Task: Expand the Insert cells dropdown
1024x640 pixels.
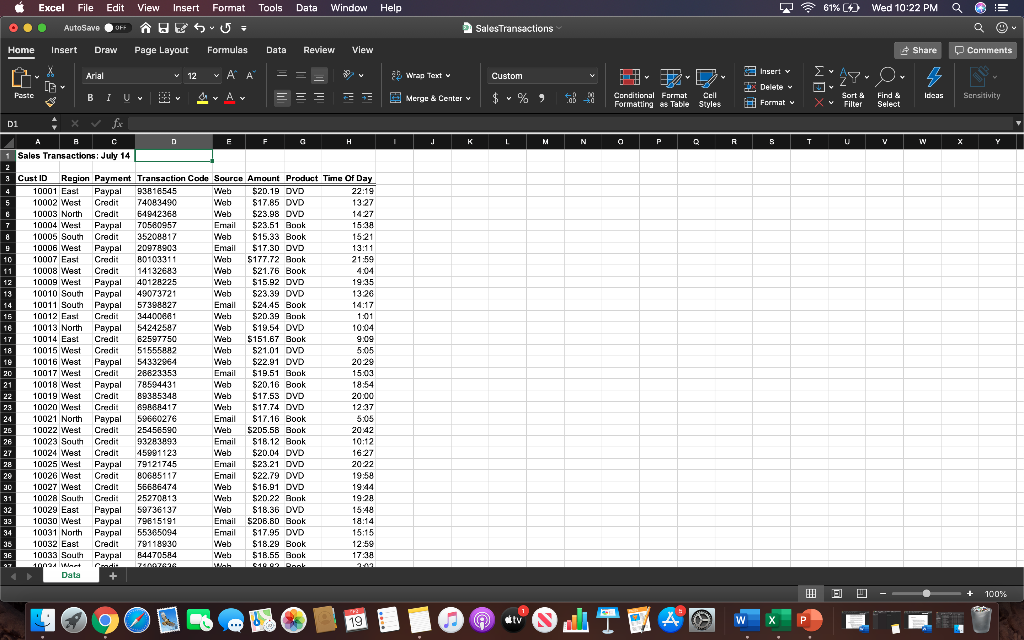Action: click(x=787, y=72)
